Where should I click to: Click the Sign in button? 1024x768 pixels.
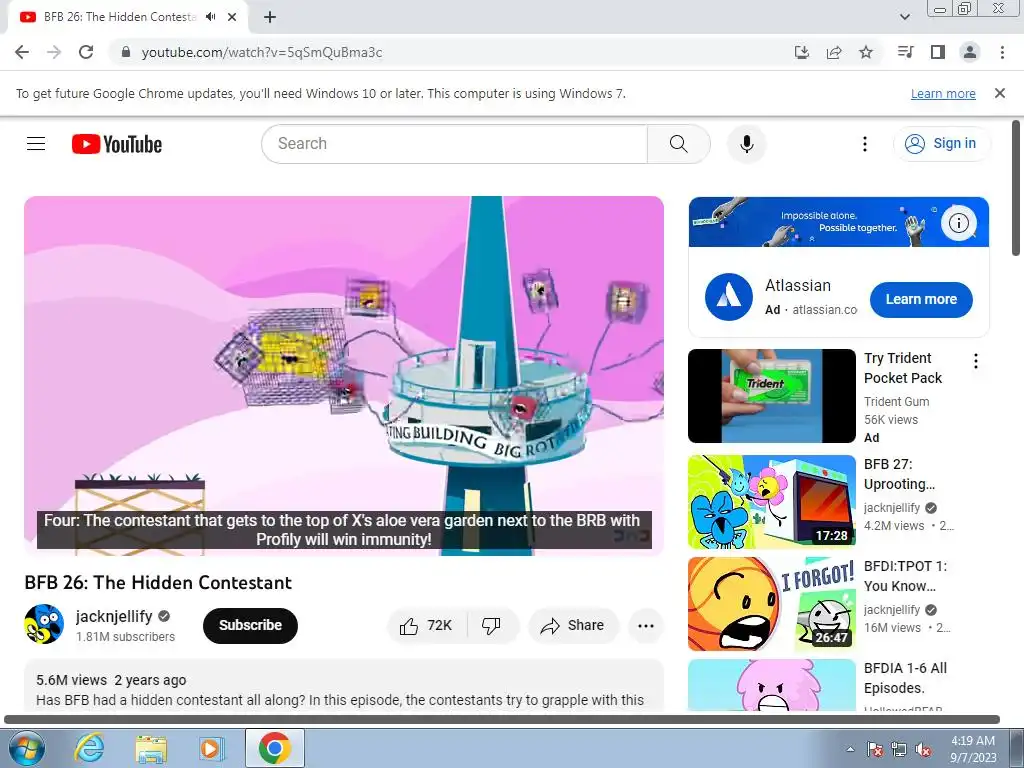pos(941,144)
